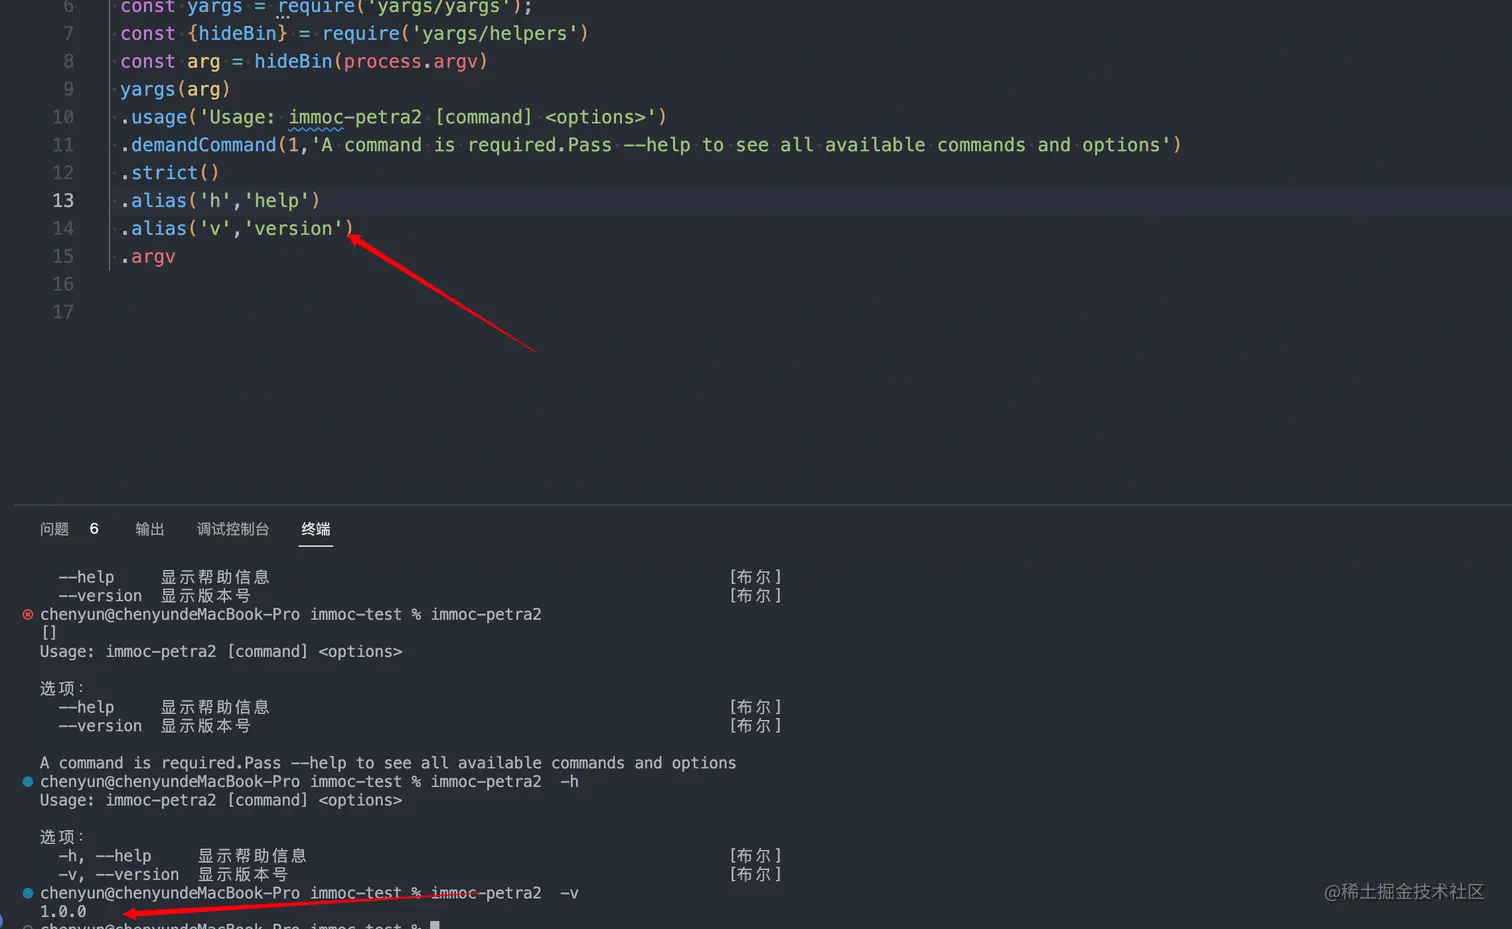Click the '-h, --help' option line in terminal
The image size is (1512, 929).
click(182, 856)
